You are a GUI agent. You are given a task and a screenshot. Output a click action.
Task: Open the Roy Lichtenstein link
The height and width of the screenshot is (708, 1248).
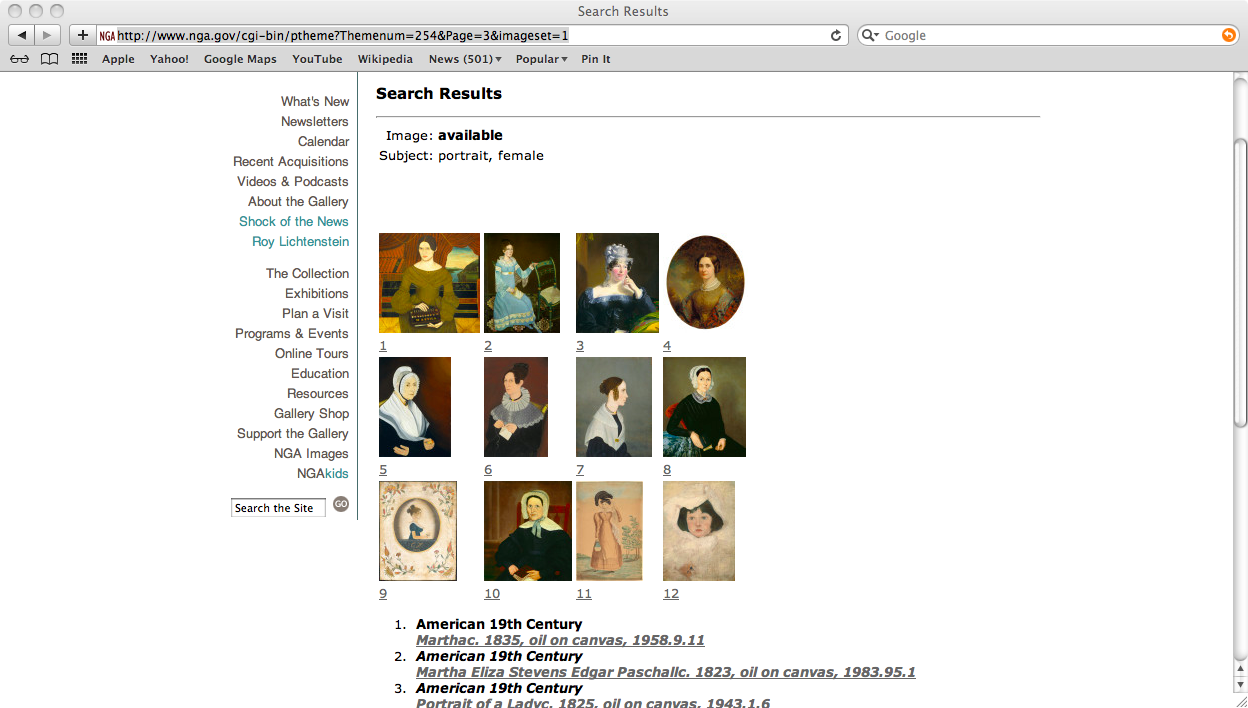click(x=300, y=241)
